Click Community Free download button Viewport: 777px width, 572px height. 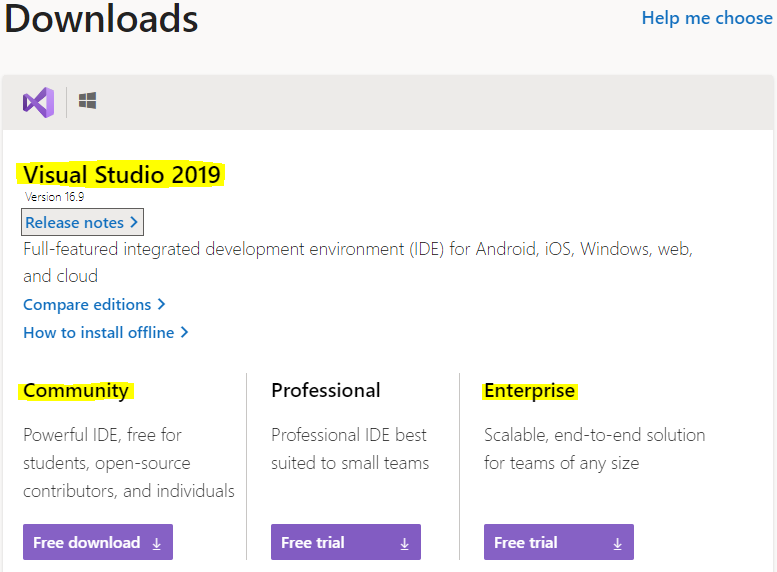click(x=98, y=542)
